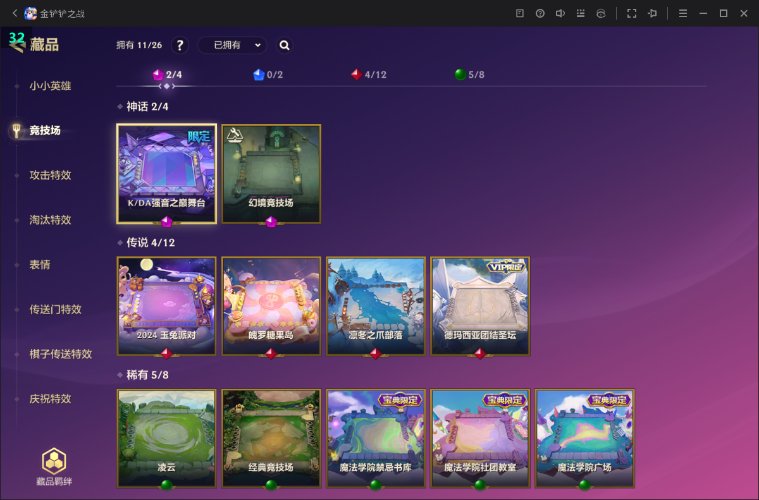Open help in the title bar

click(540, 13)
